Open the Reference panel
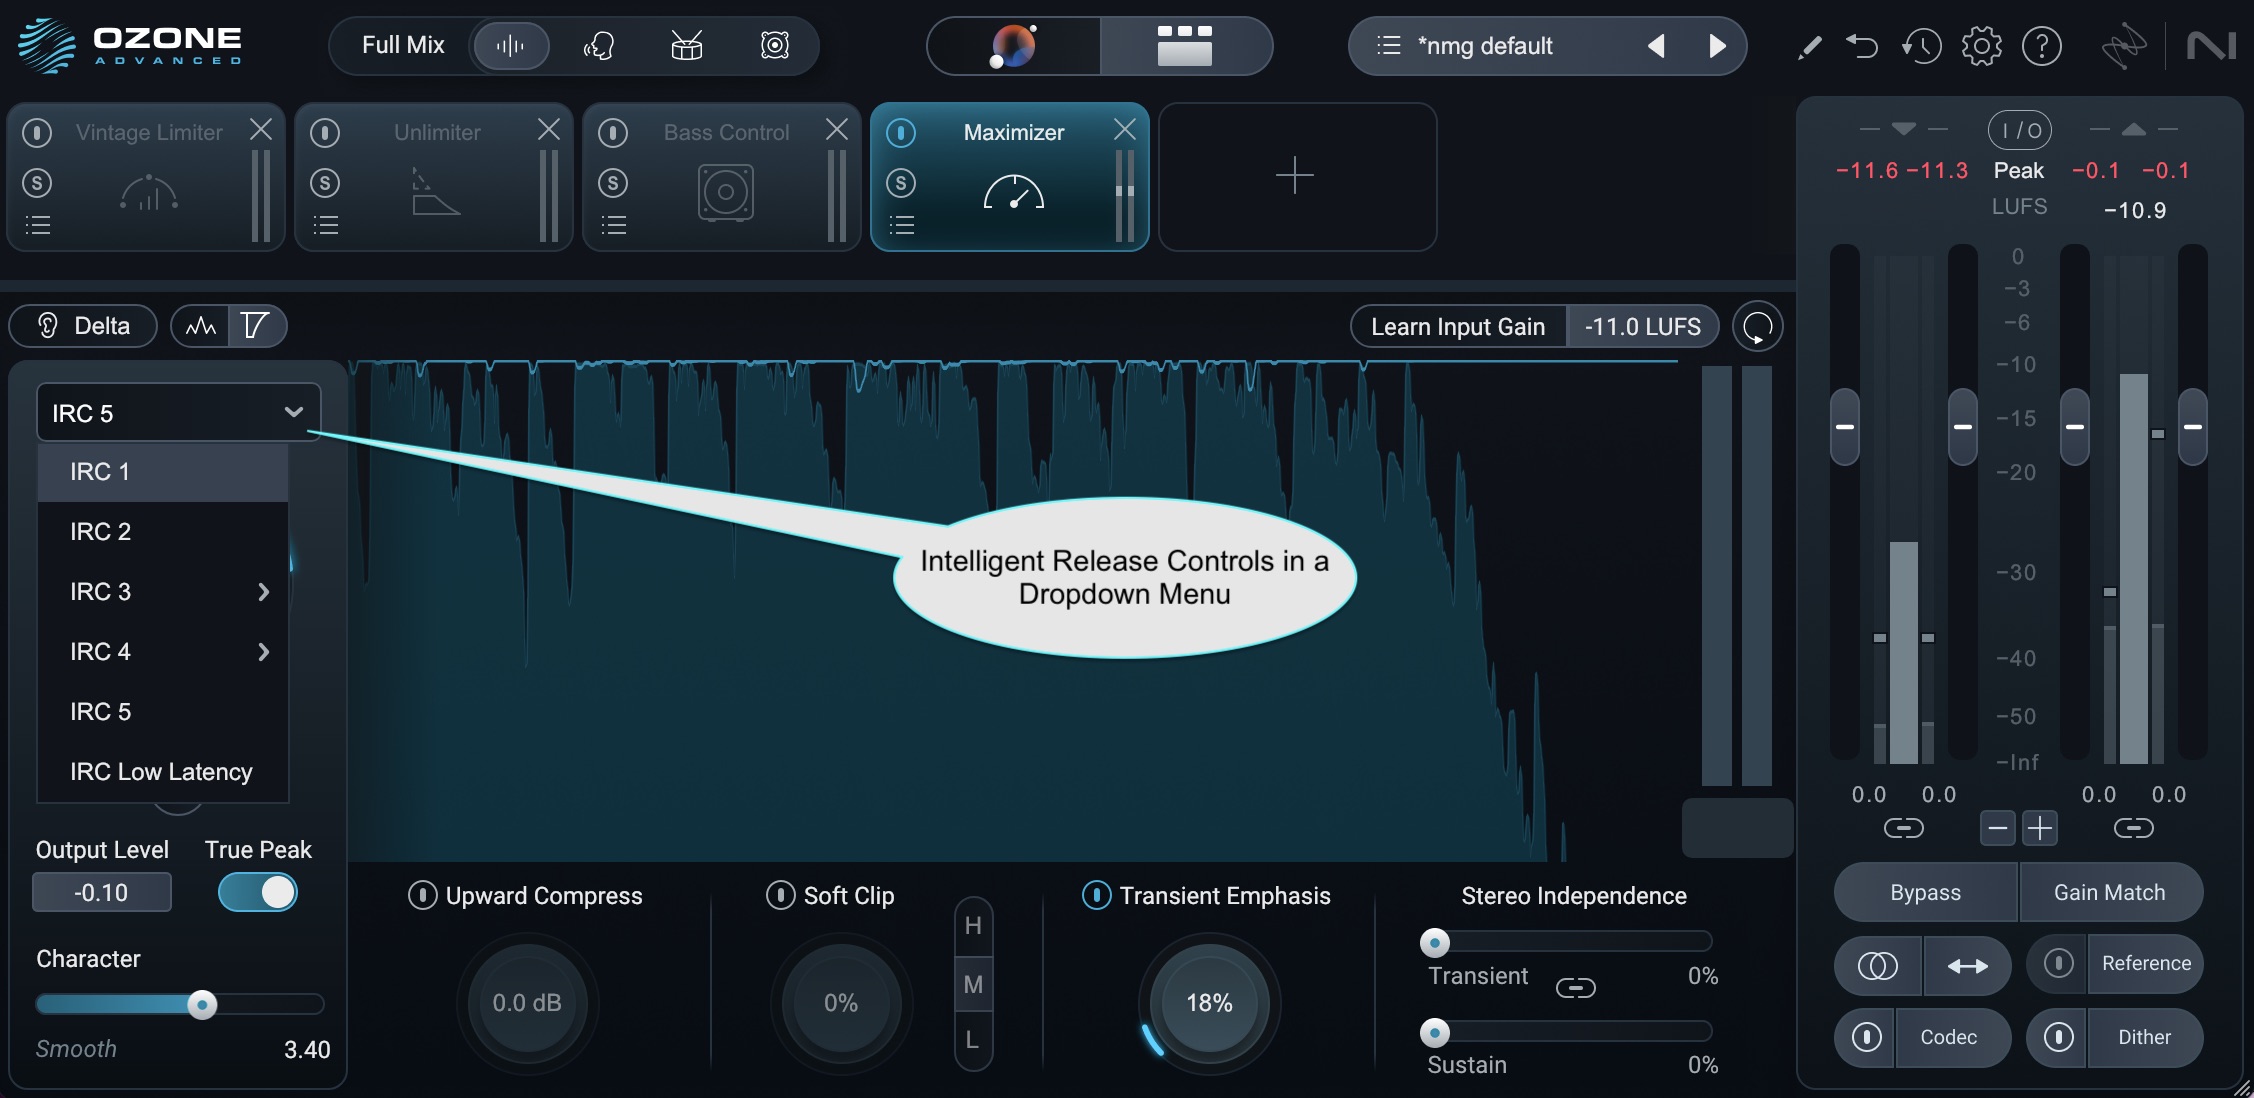Viewport: 2254px width, 1098px height. click(x=2146, y=963)
